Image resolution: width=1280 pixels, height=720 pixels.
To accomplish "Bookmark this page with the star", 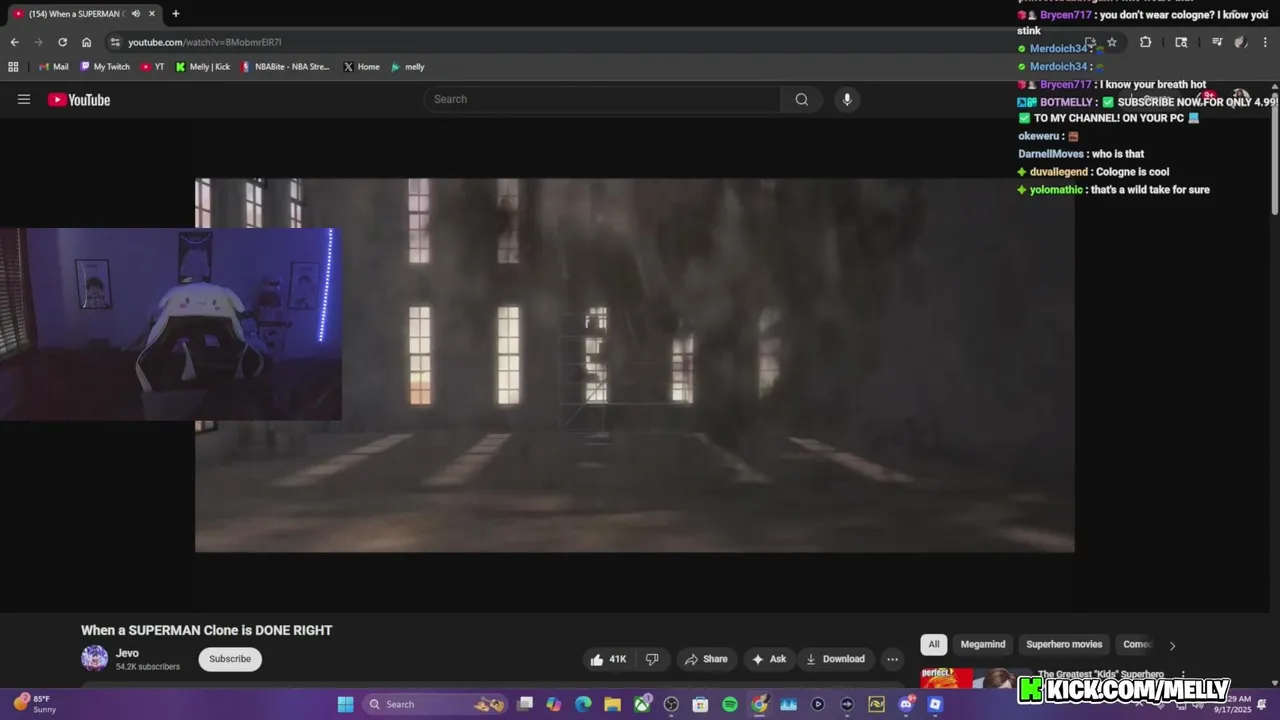I will (1112, 42).
